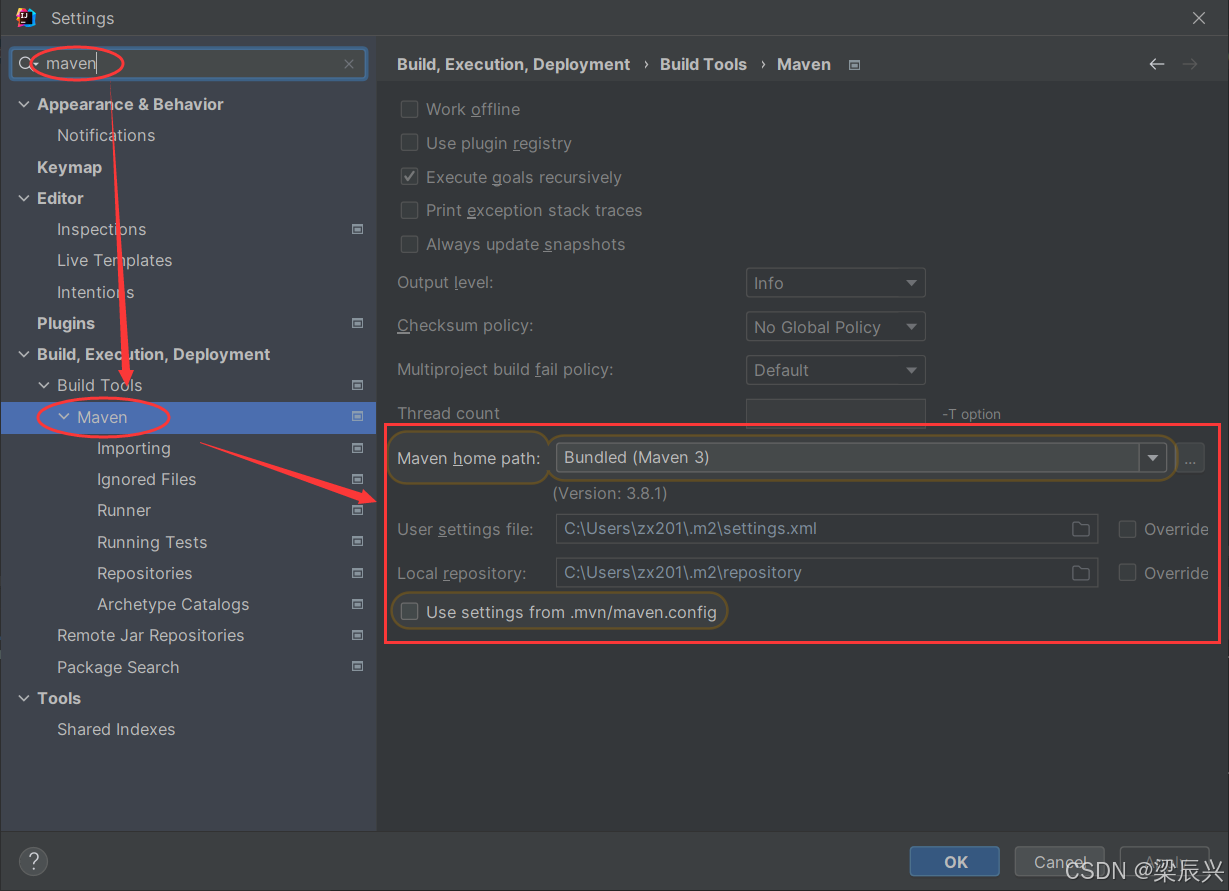Select Shared Indexes page

(116, 729)
